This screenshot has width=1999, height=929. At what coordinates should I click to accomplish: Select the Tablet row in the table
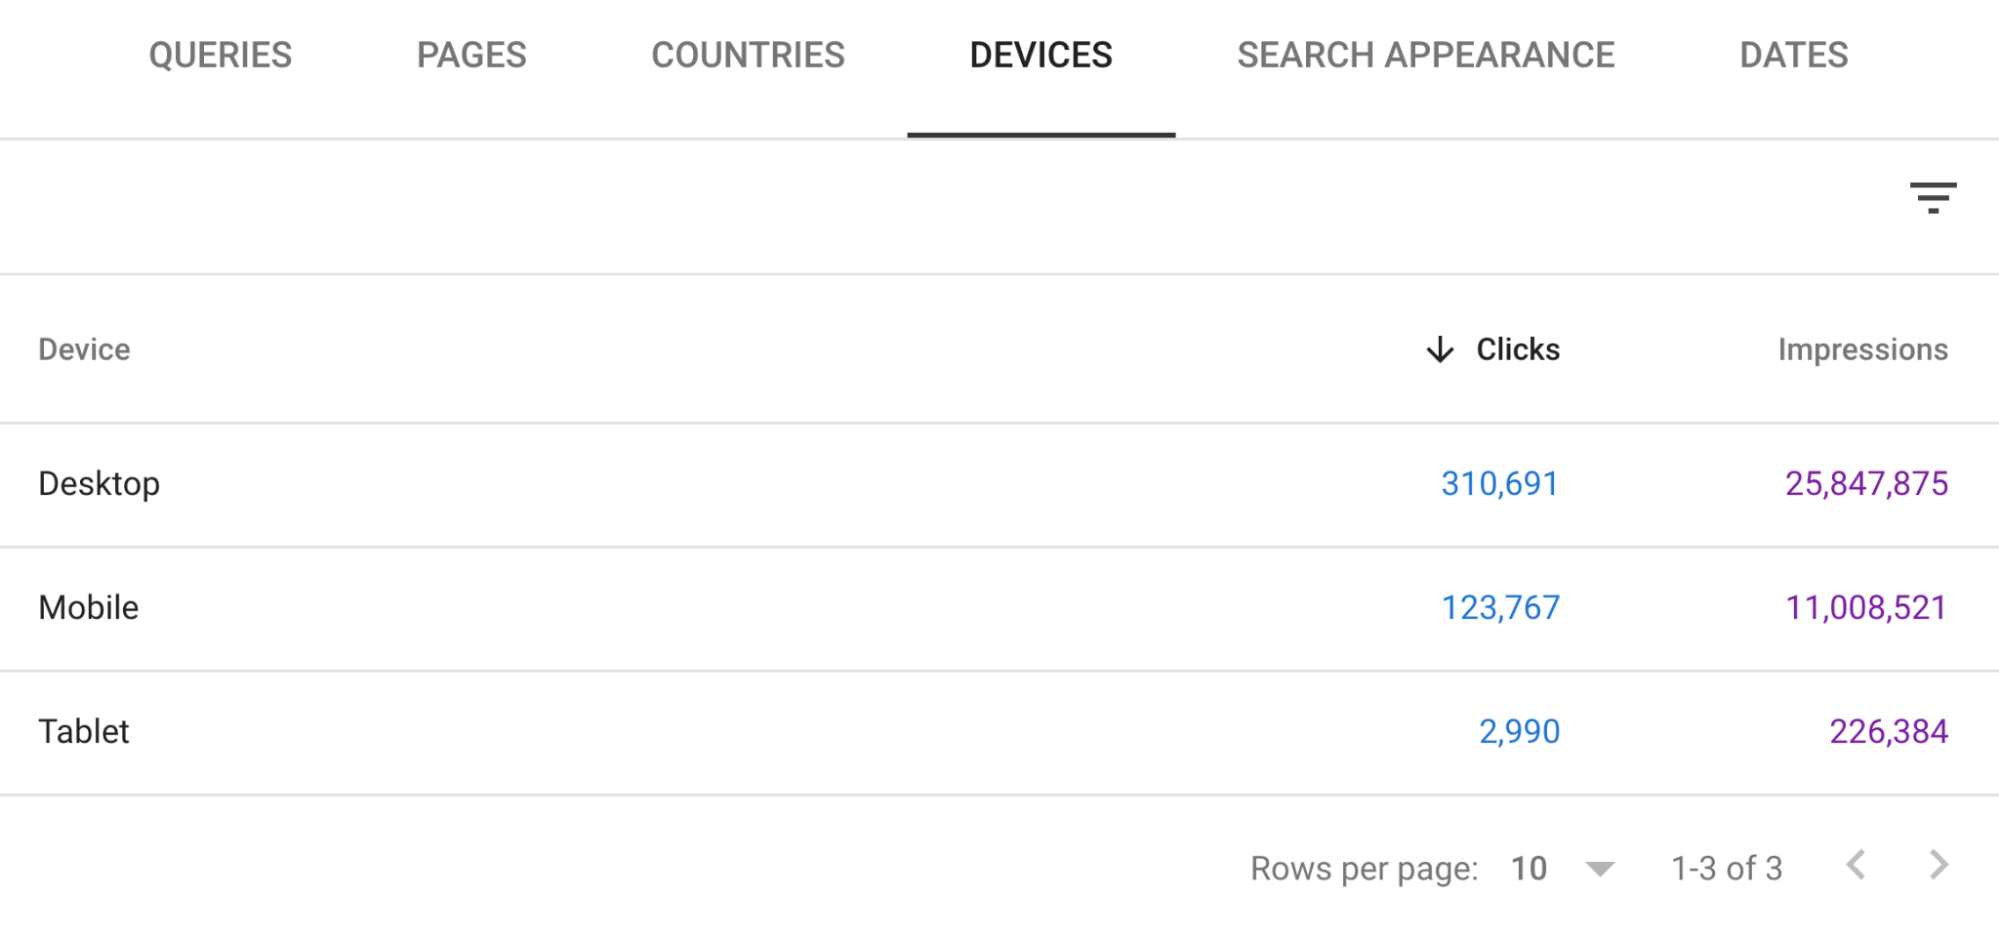pyautogui.click(x=83, y=731)
